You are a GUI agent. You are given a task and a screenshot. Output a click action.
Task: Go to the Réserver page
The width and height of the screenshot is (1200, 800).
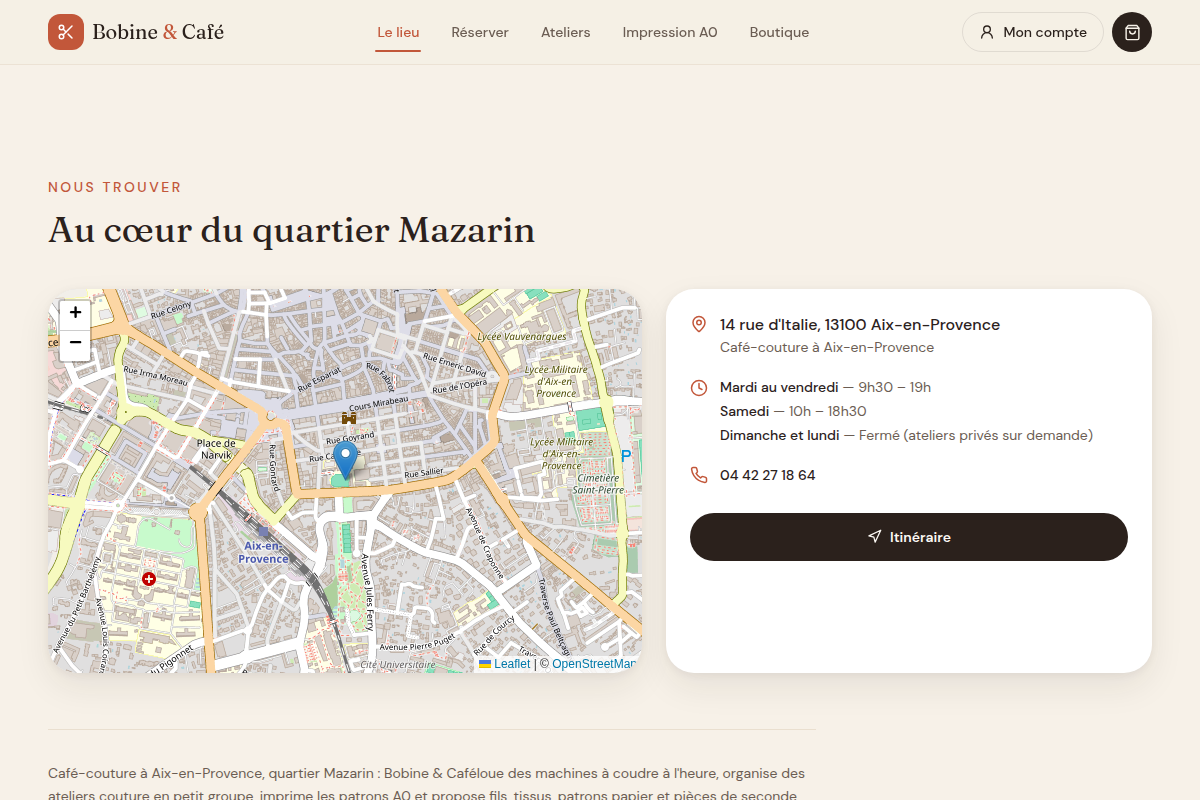(x=480, y=32)
